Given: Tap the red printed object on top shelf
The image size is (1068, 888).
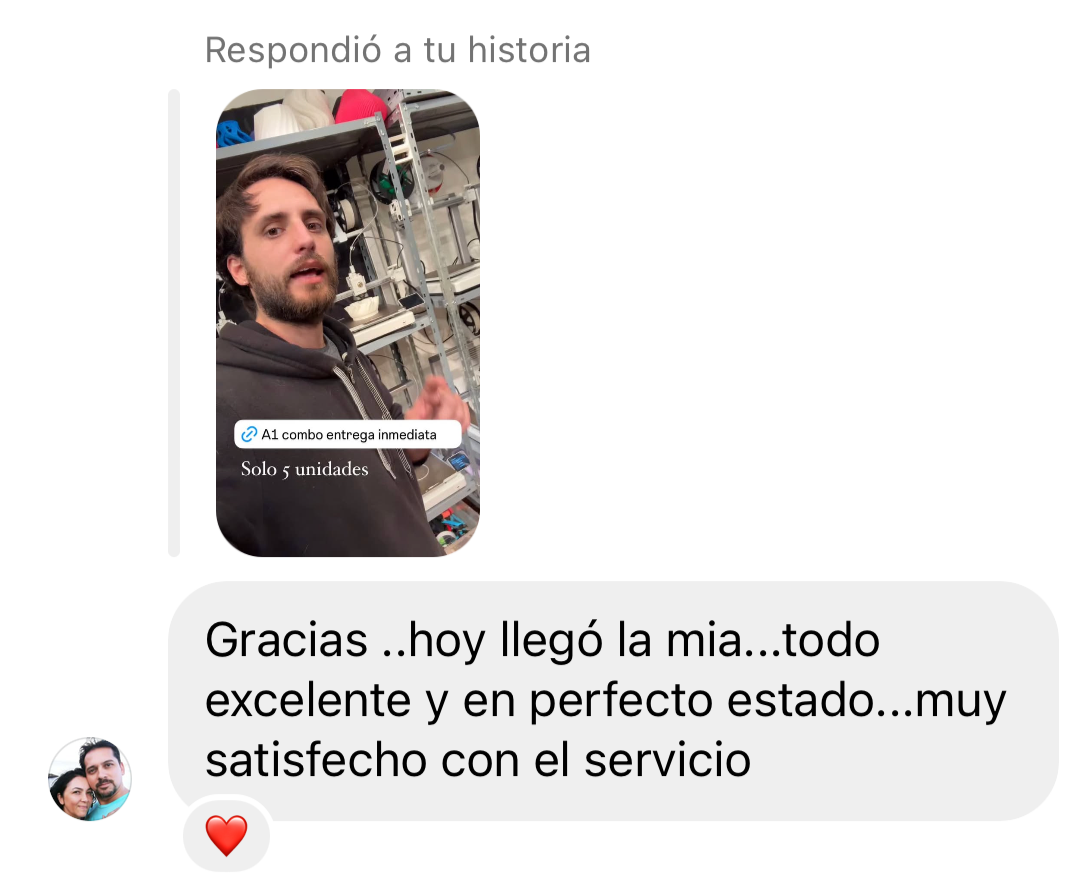Looking at the screenshot, I should (361, 106).
